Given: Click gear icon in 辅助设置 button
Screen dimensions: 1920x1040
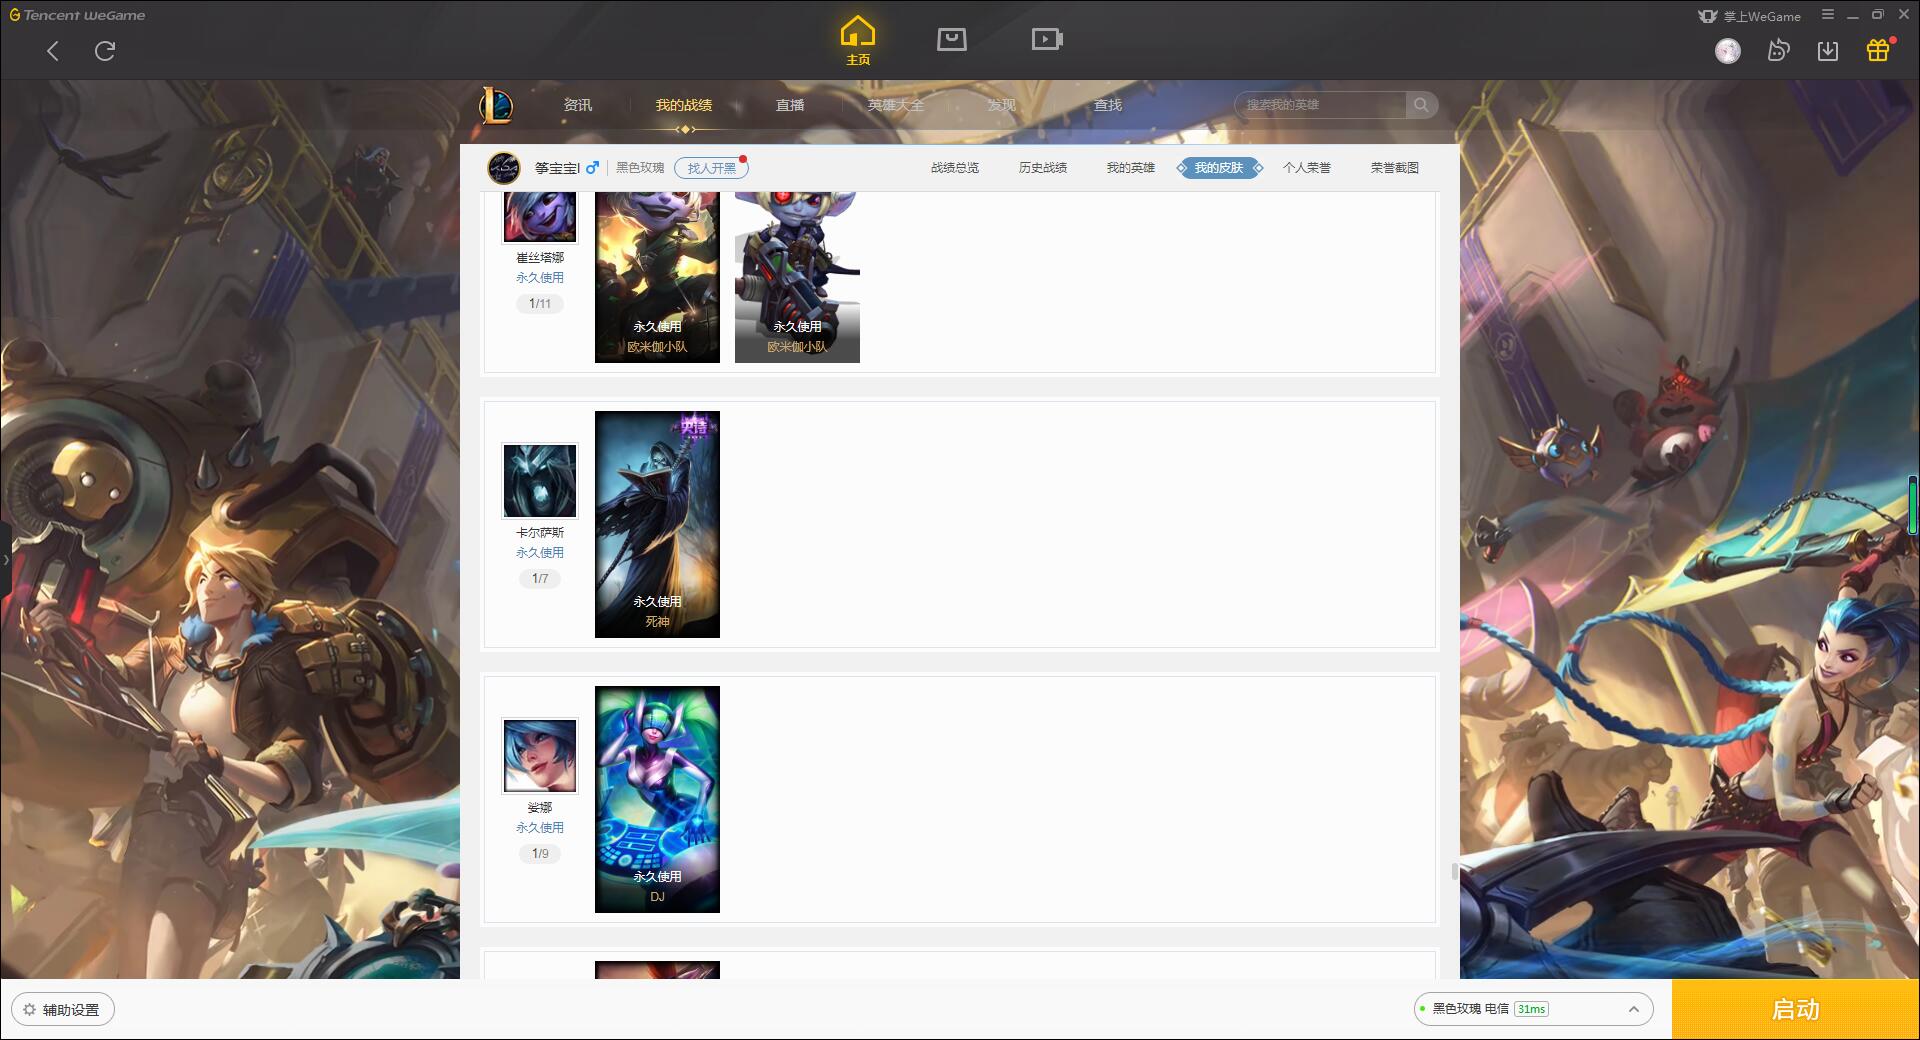Looking at the screenshot, I should click(30, 1009).
